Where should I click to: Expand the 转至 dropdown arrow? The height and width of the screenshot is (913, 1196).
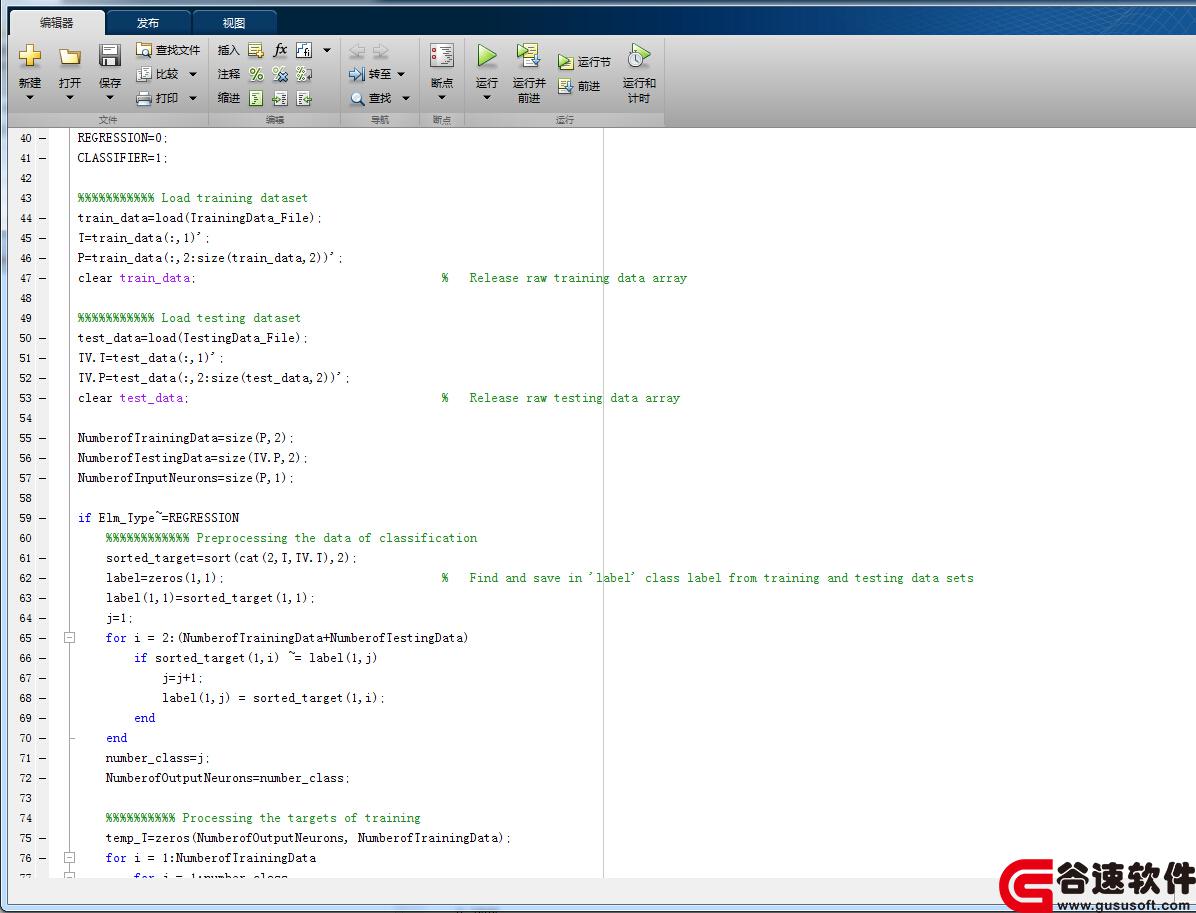coord(401,74)
